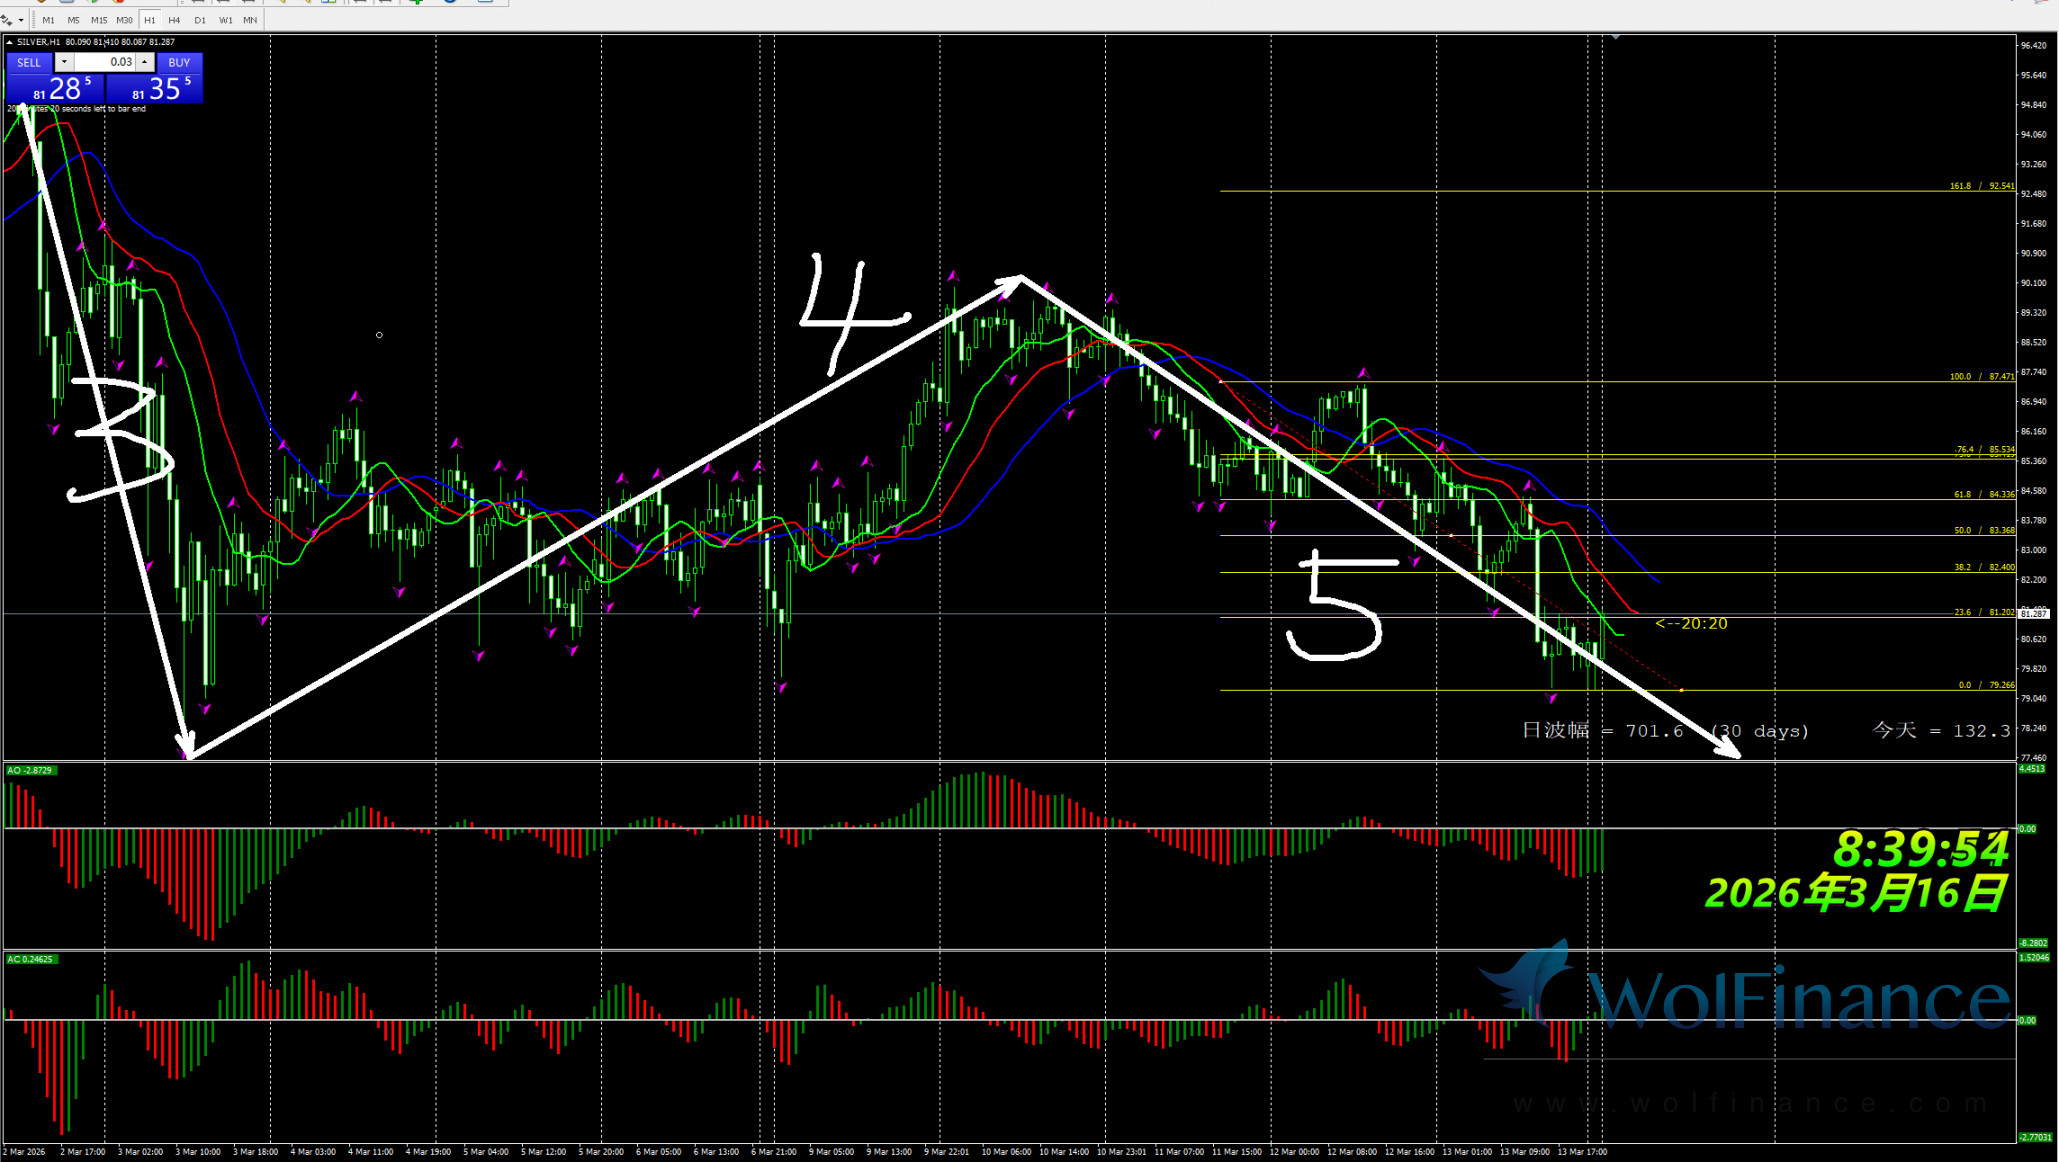
Task: Switch chart to M1 timeframe
Action: 48,20
